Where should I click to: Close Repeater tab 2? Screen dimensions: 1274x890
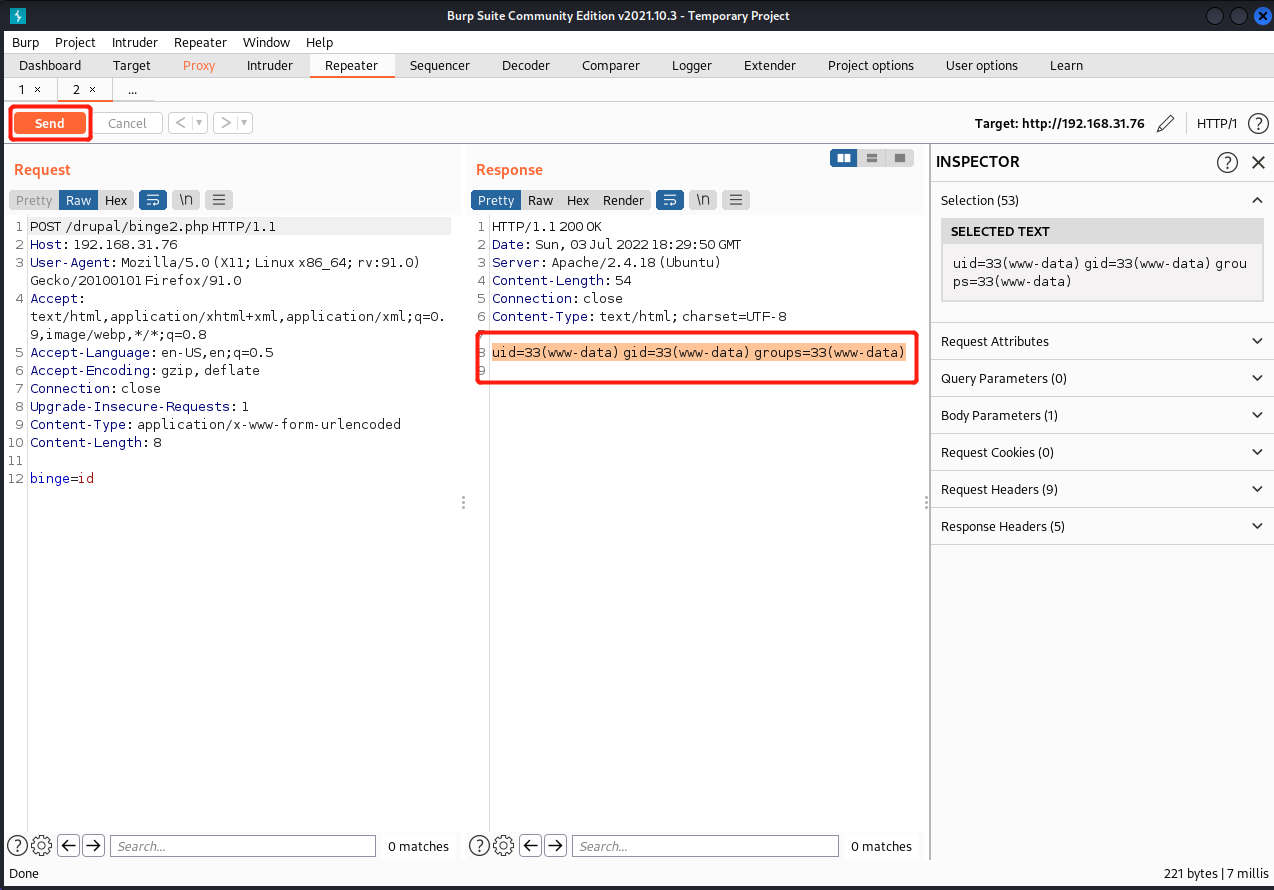[92, 90]
